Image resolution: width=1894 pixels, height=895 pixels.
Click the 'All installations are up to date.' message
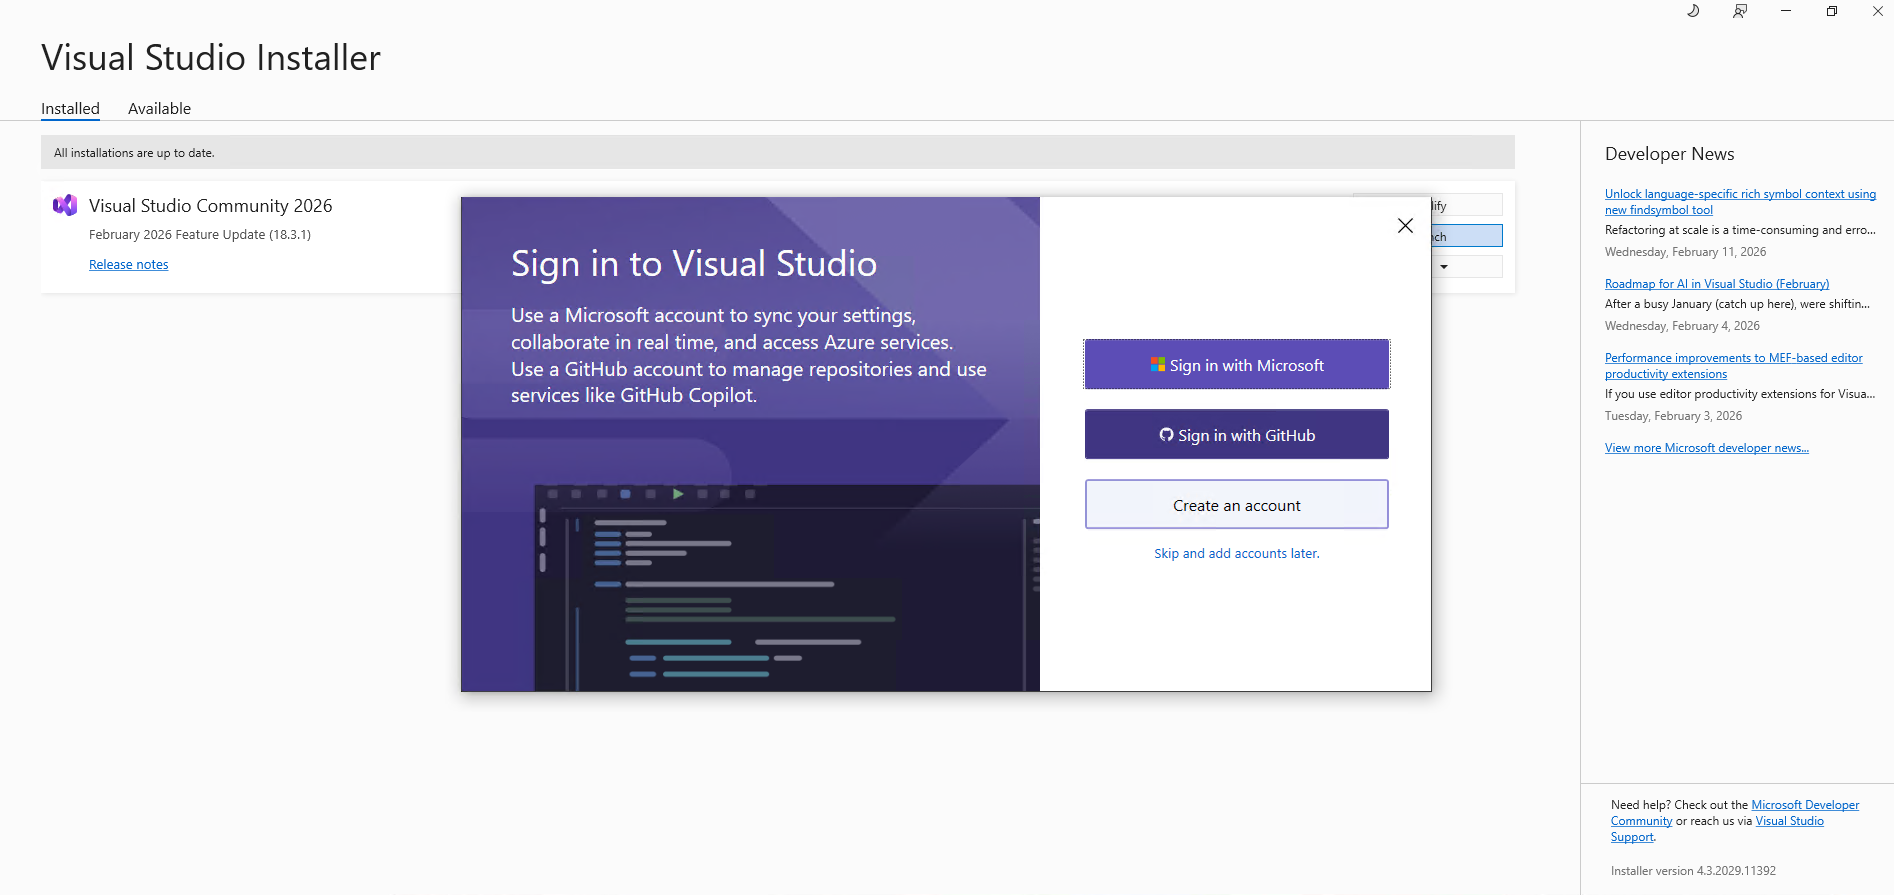click(x=134, y=153)
